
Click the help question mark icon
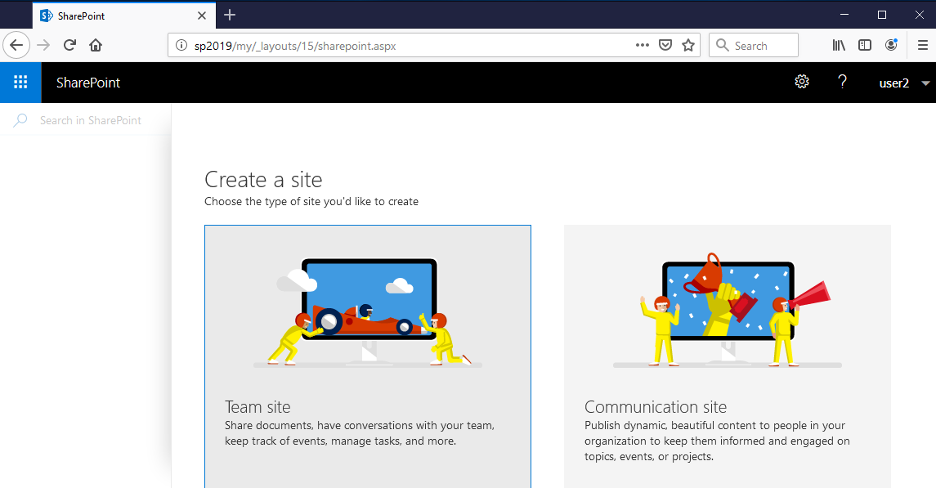tap(843, 82)
